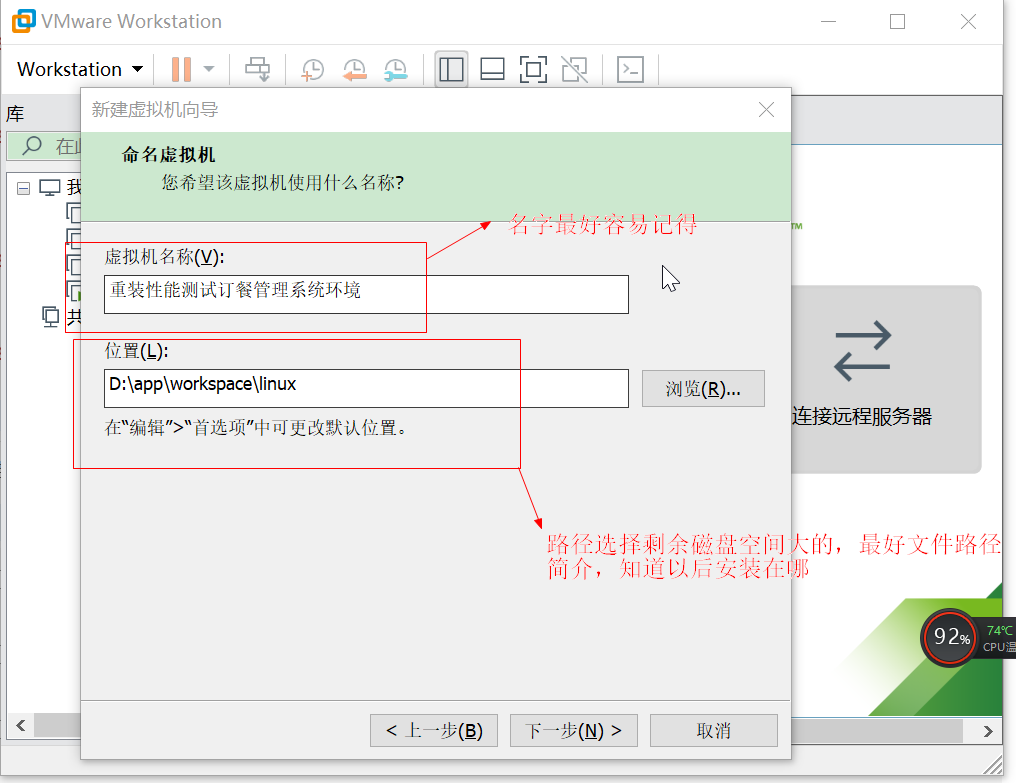Click the library scrollbar left arrow
The height and width of the screenshot is (783, 1016).
(21, 725)
